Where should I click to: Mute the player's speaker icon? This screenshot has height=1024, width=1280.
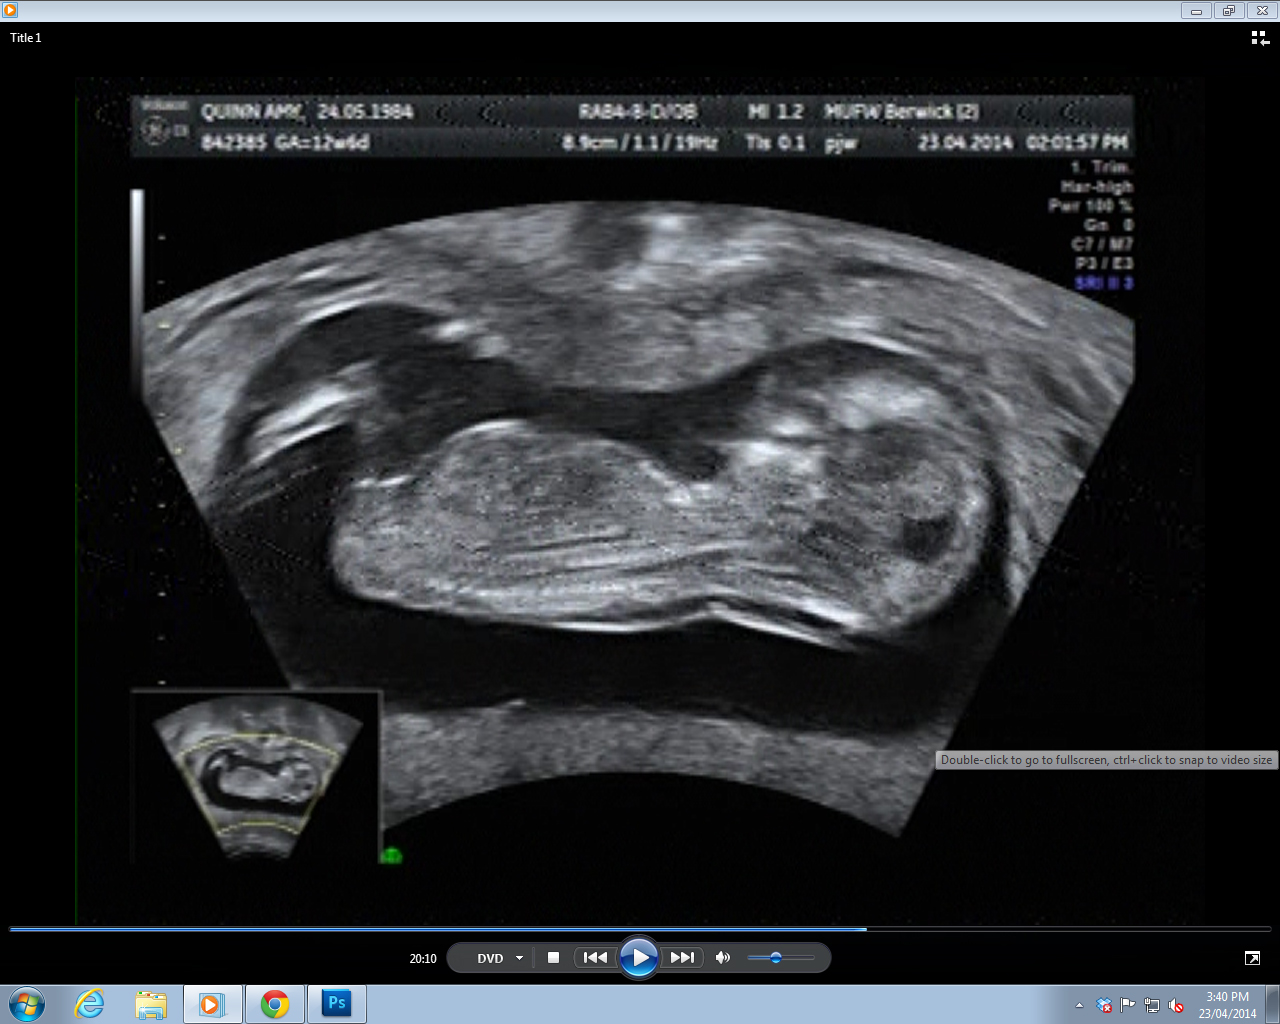[723, 958]
